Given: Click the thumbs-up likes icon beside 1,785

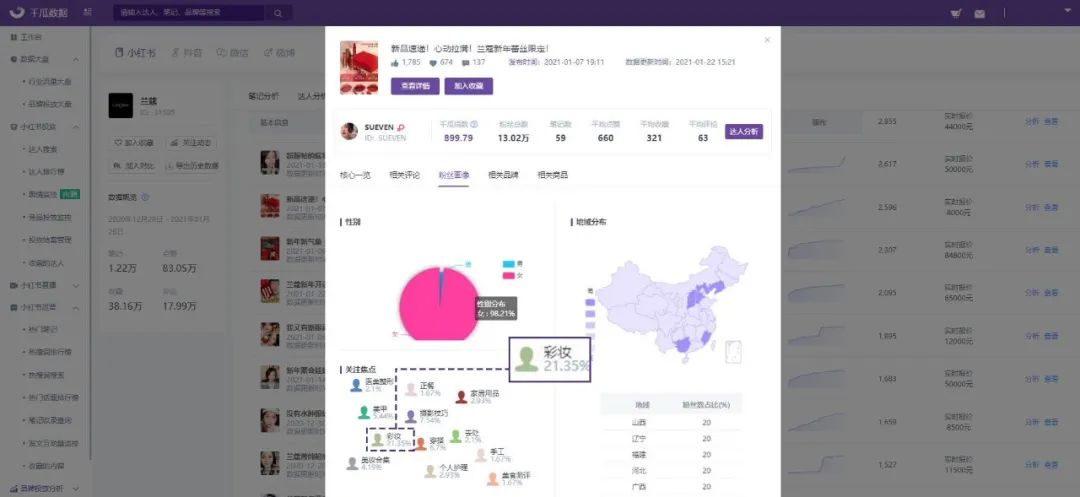Looking at the screenshot, I should (x=395, y=63).
